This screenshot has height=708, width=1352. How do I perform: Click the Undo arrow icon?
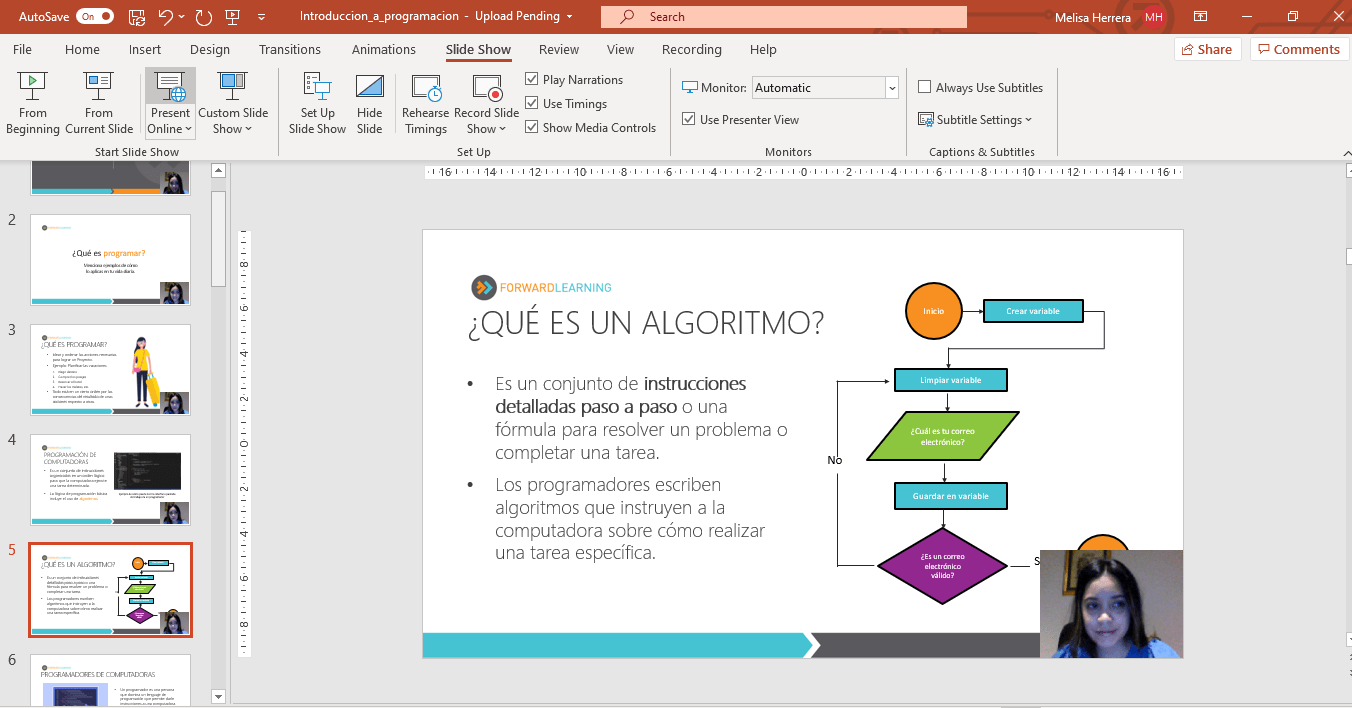click(x=166, y=16)
